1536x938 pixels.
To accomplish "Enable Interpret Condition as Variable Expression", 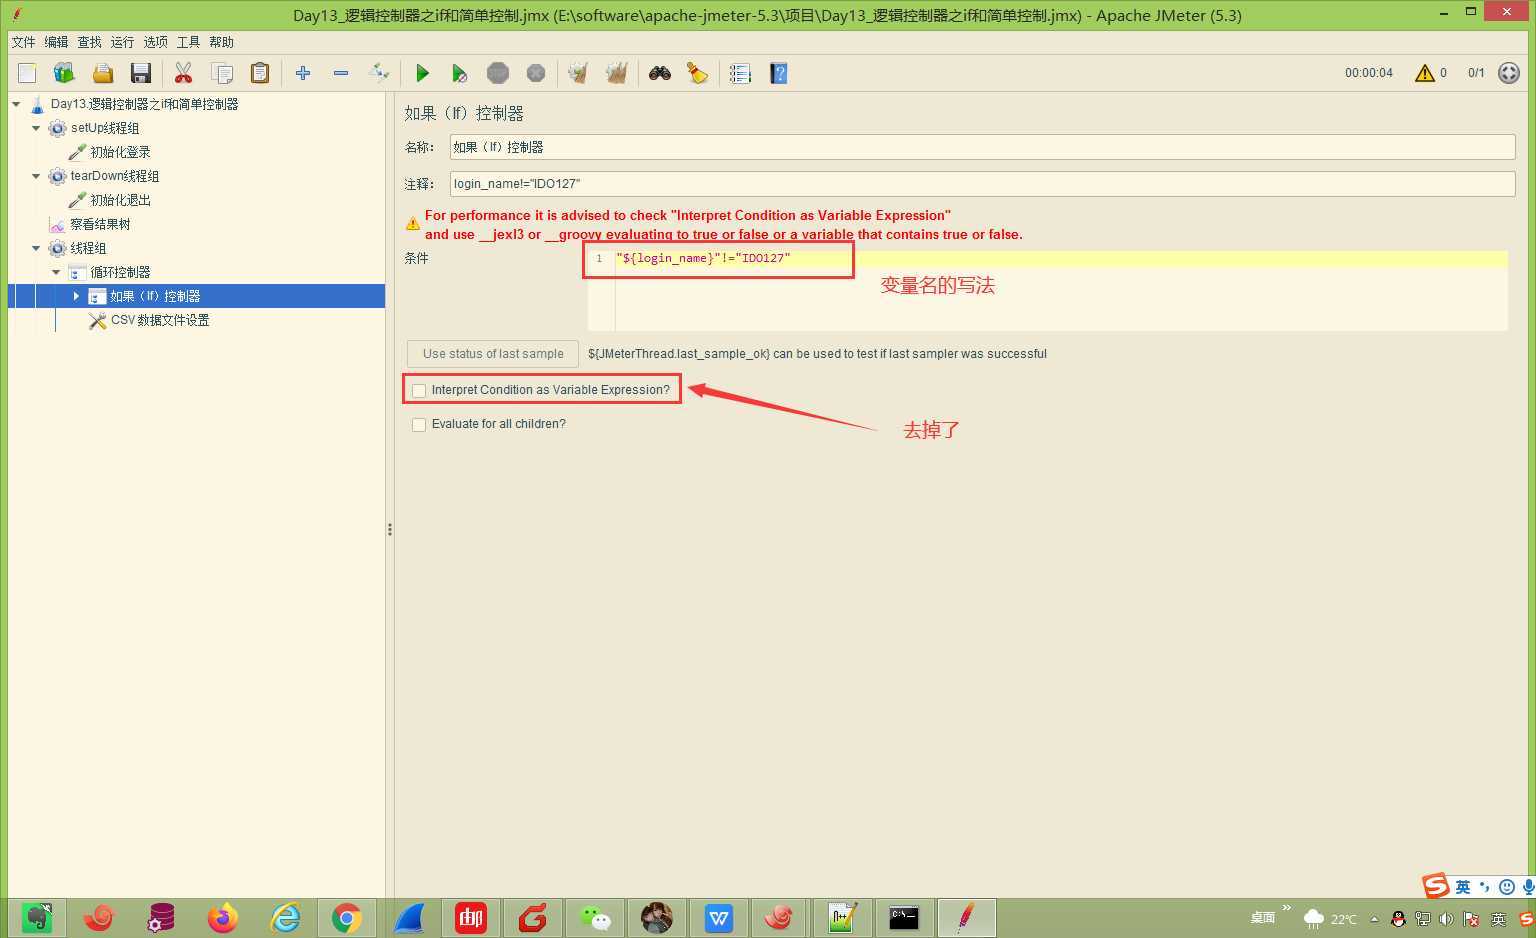I will [419, 390].
